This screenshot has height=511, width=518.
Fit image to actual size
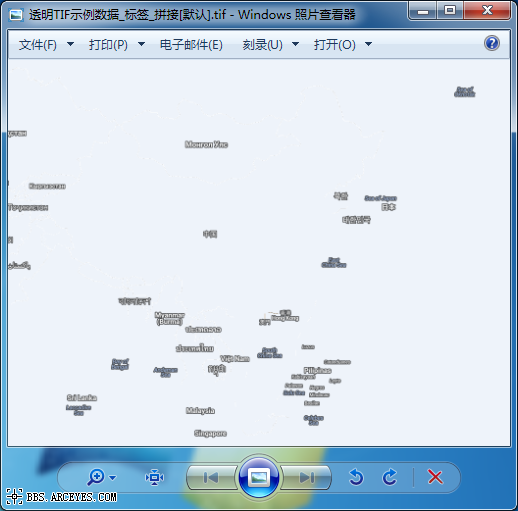pyautogui.click(x=154, y=477)
